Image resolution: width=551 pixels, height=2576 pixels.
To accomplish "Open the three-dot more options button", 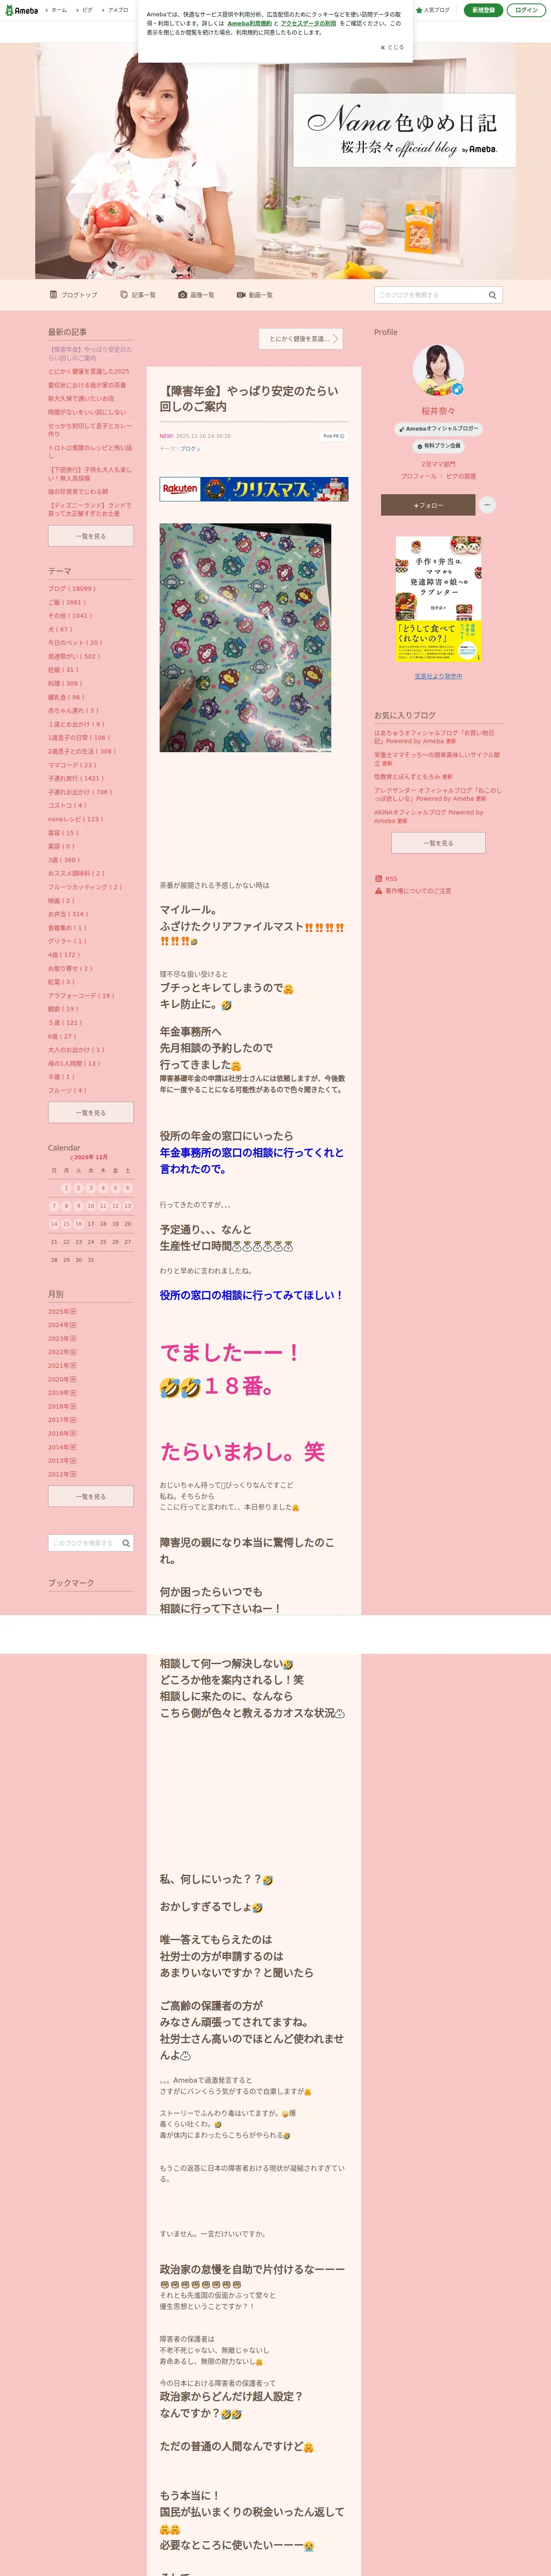I will [x=487, y=505].
